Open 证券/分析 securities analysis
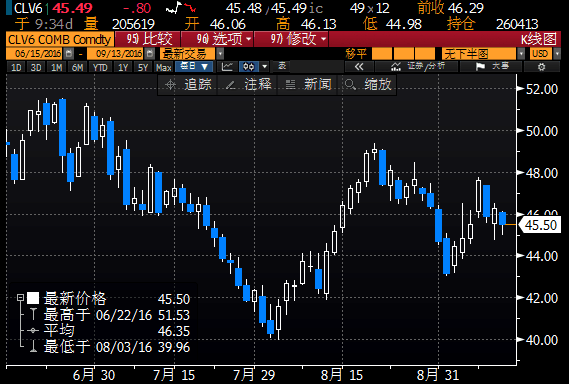 417,67
